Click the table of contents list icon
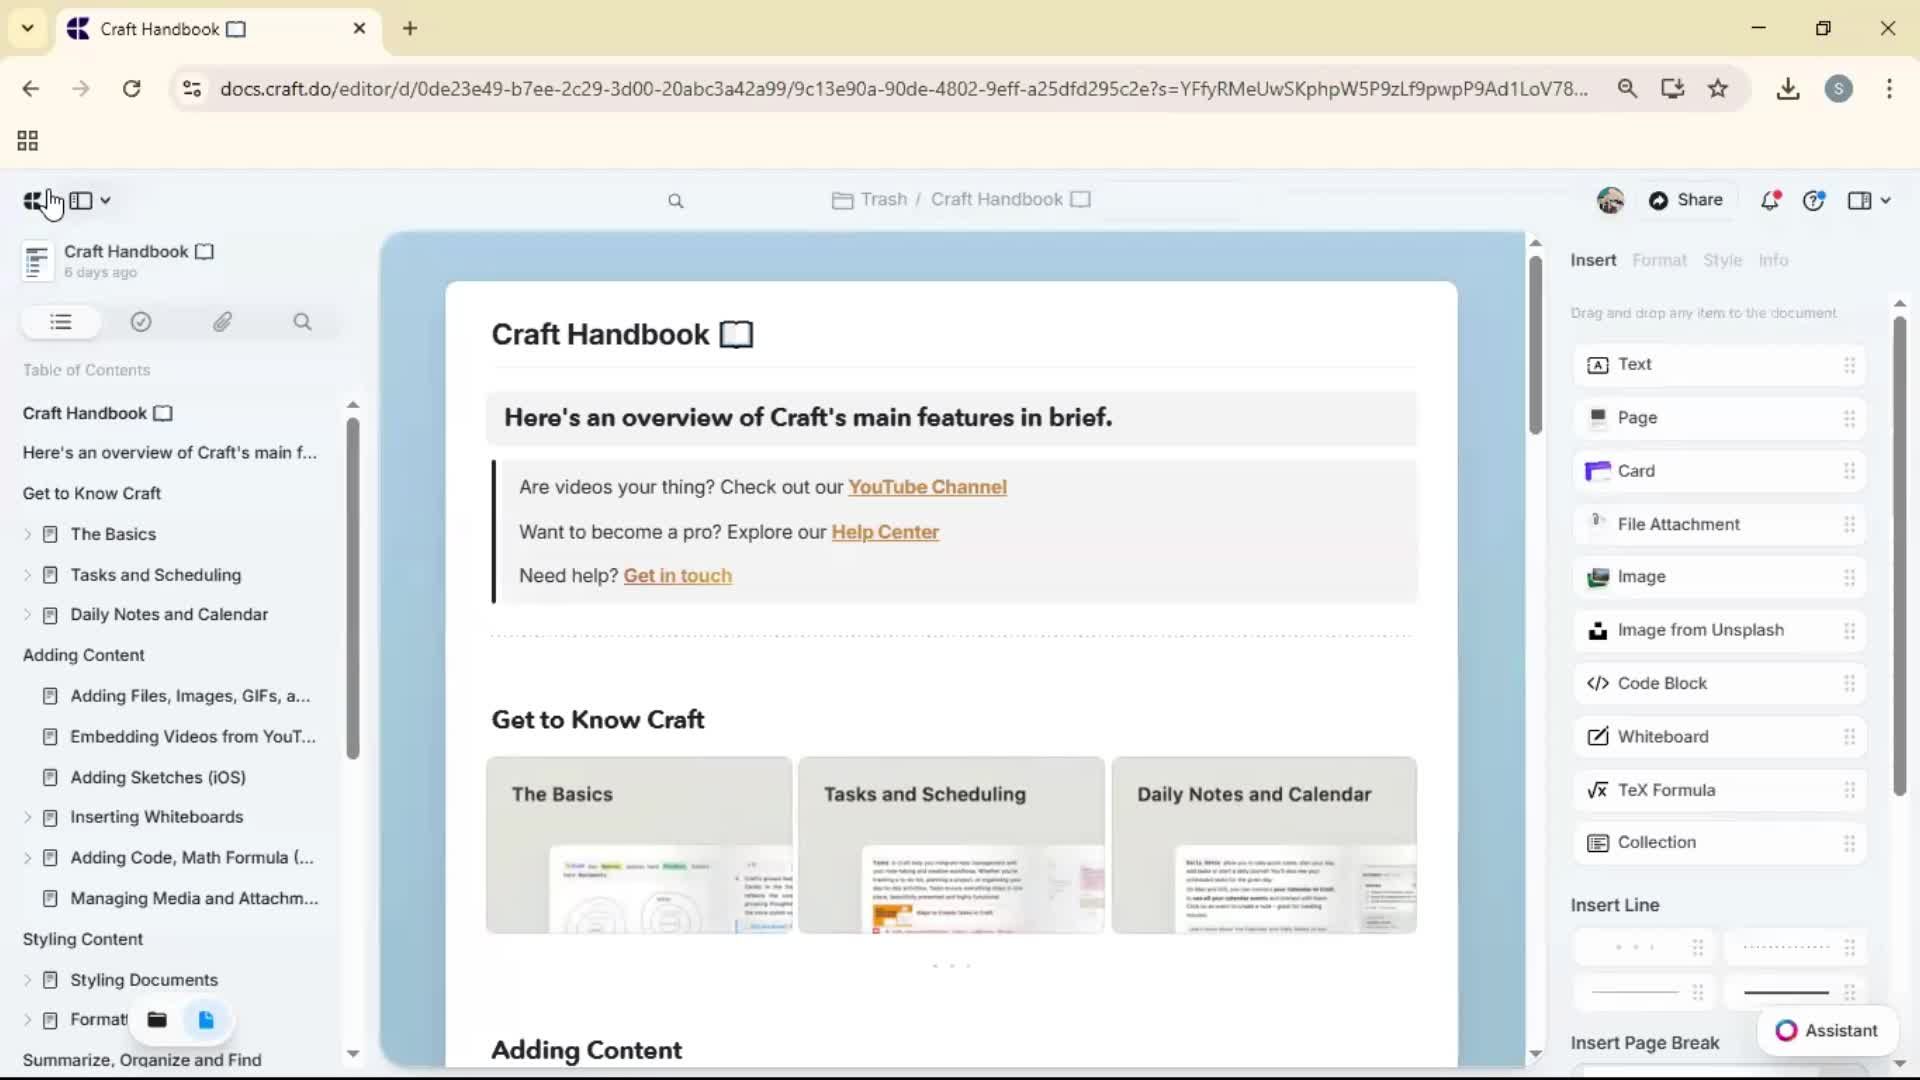This screenshot has width=1920, height=1080. 60,322
